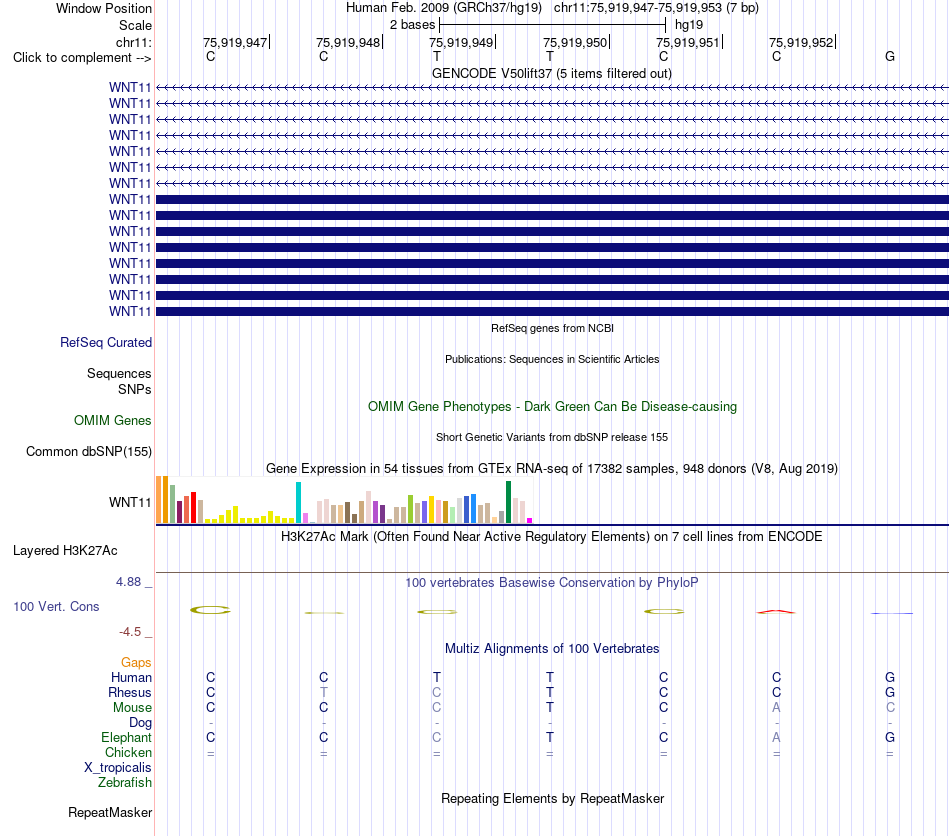Click the Zebrafish alignment row label
This screenshot has width=950, height=836.
[x=125, y=783]
